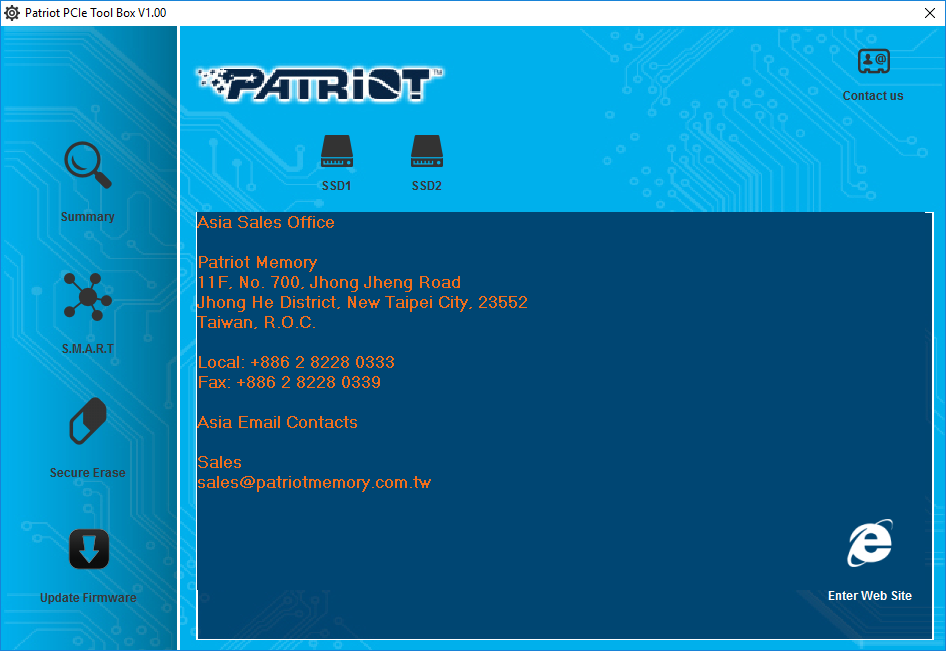Click the 'Jhong He District, New Taipei City' line

pyautogui.click(x=363, y=302)
